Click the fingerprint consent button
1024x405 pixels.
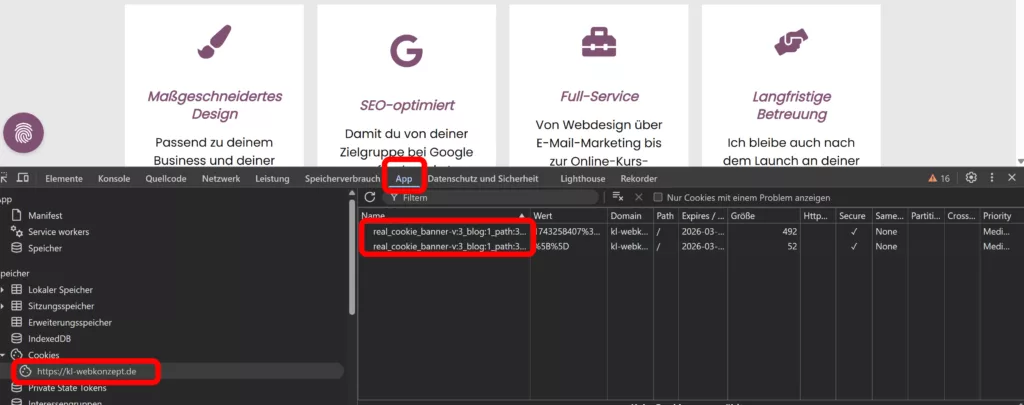[x=24, y=133]
